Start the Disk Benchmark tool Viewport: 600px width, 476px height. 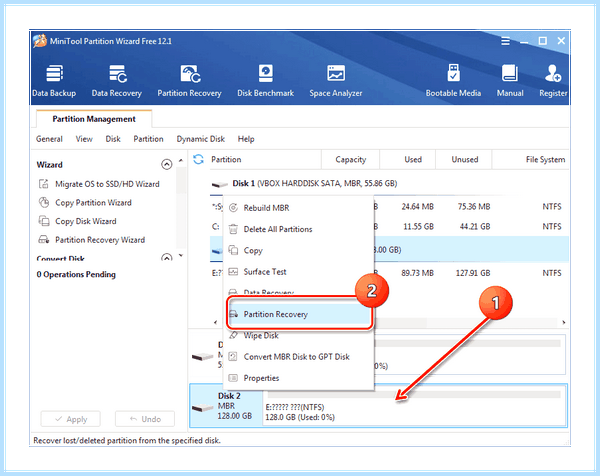coord(265,80)
